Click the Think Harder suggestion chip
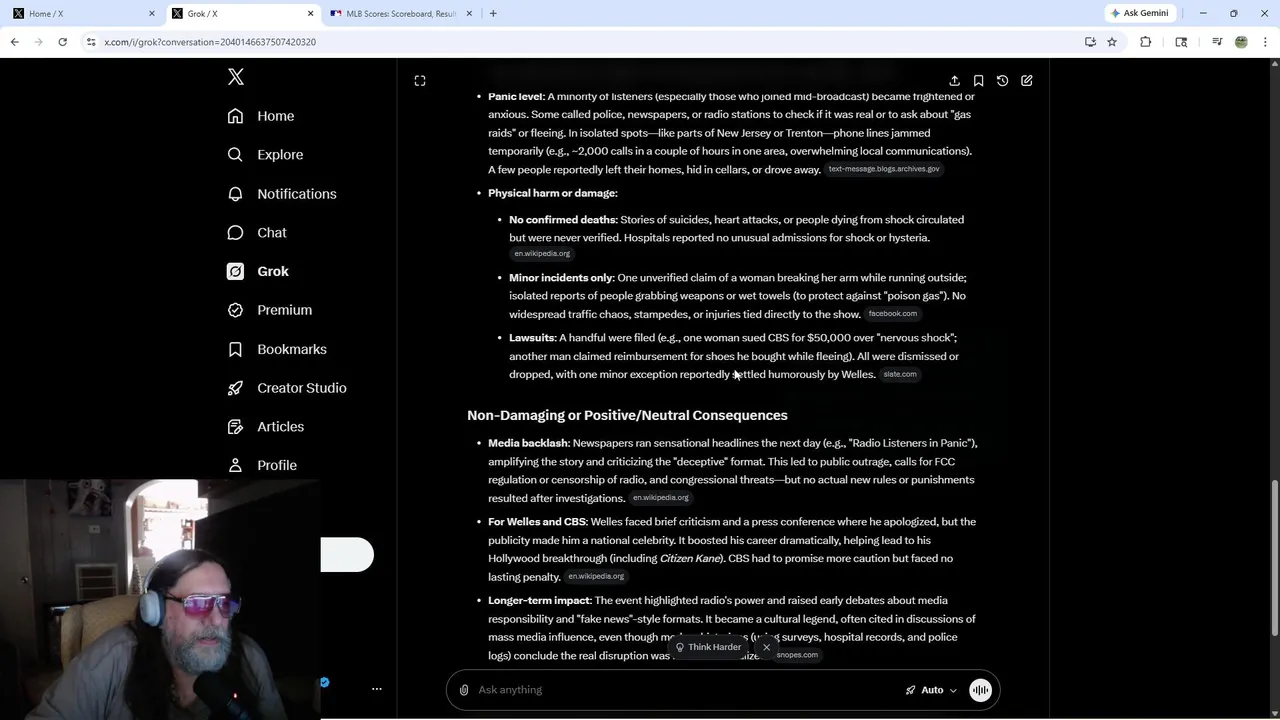1280x720 pixels. [x=708, y=647]
